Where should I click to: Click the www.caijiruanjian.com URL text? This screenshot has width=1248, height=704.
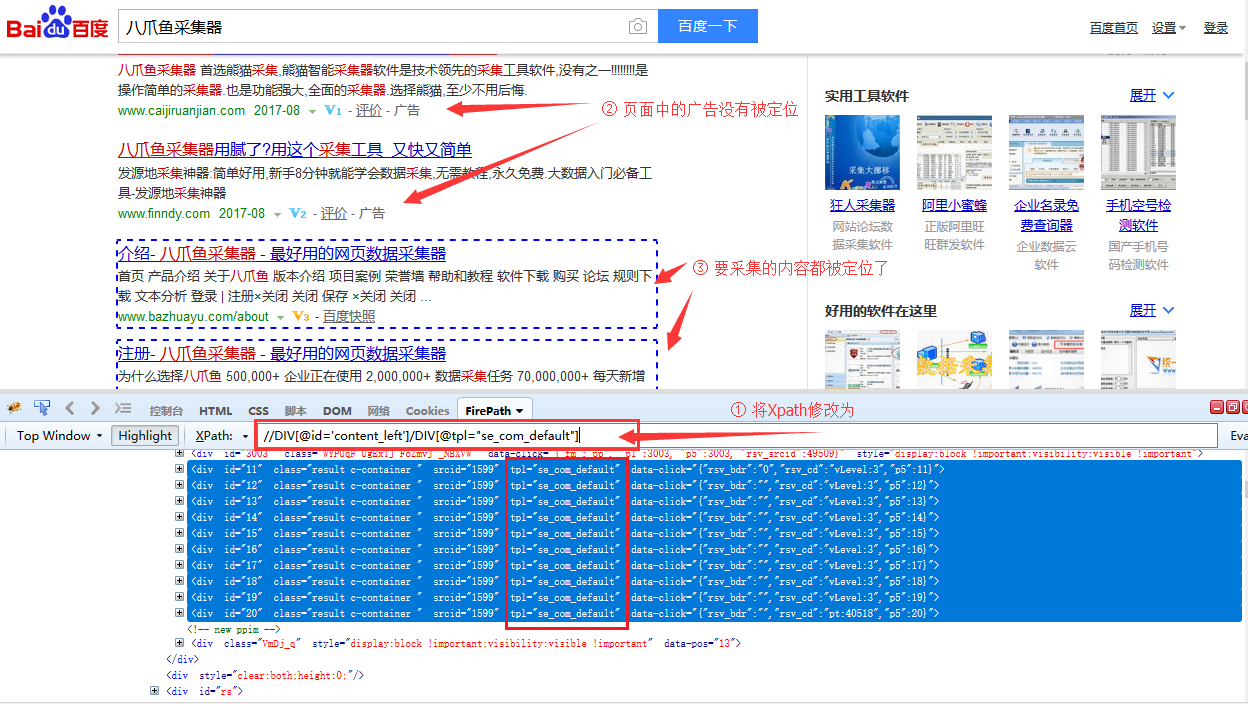pos(181,110)
